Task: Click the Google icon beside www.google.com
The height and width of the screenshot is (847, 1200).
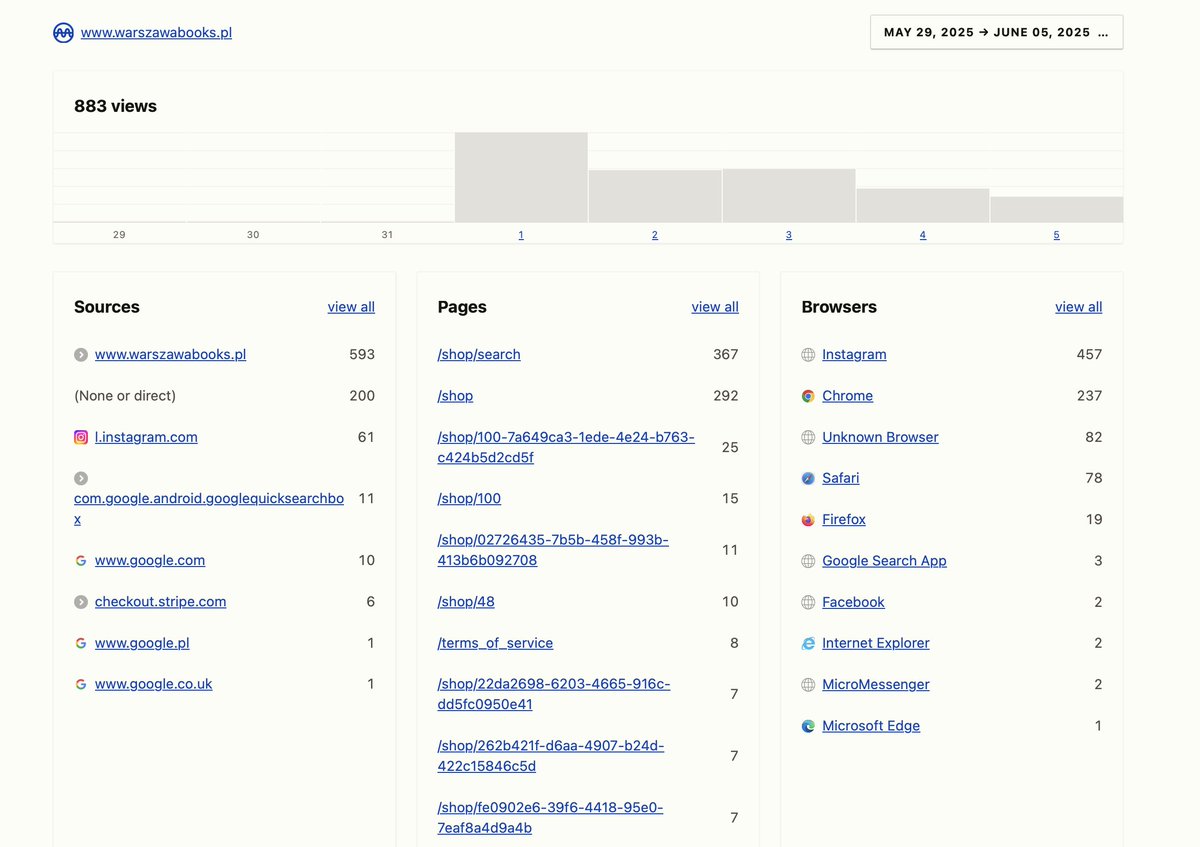Action: (80, 560)
